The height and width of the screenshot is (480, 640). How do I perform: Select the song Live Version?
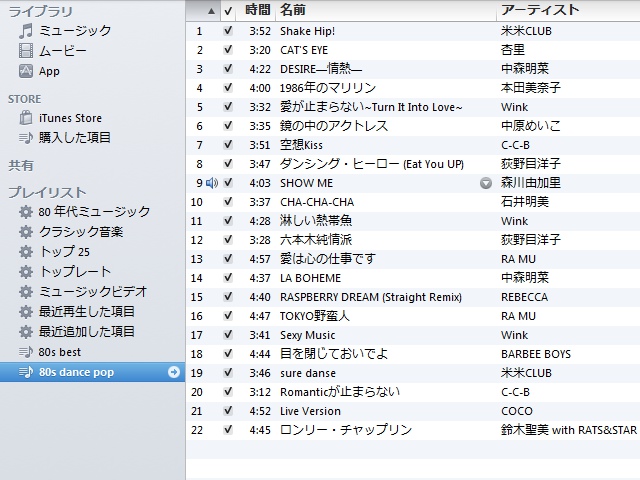pyautogui.click(x=310, y=411)
